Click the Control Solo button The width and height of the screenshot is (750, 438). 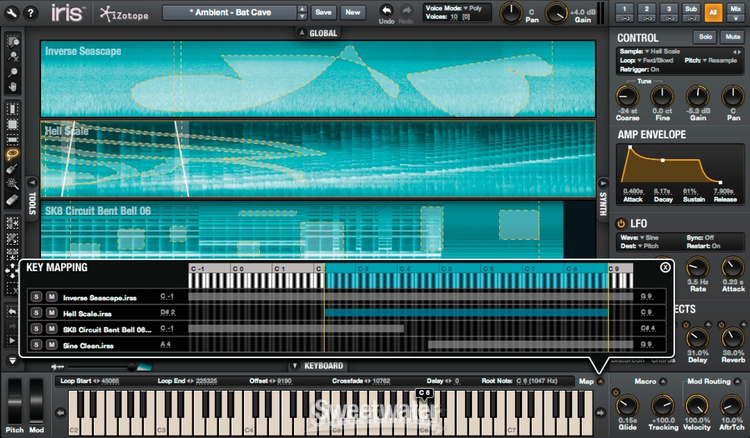(706, 37)
